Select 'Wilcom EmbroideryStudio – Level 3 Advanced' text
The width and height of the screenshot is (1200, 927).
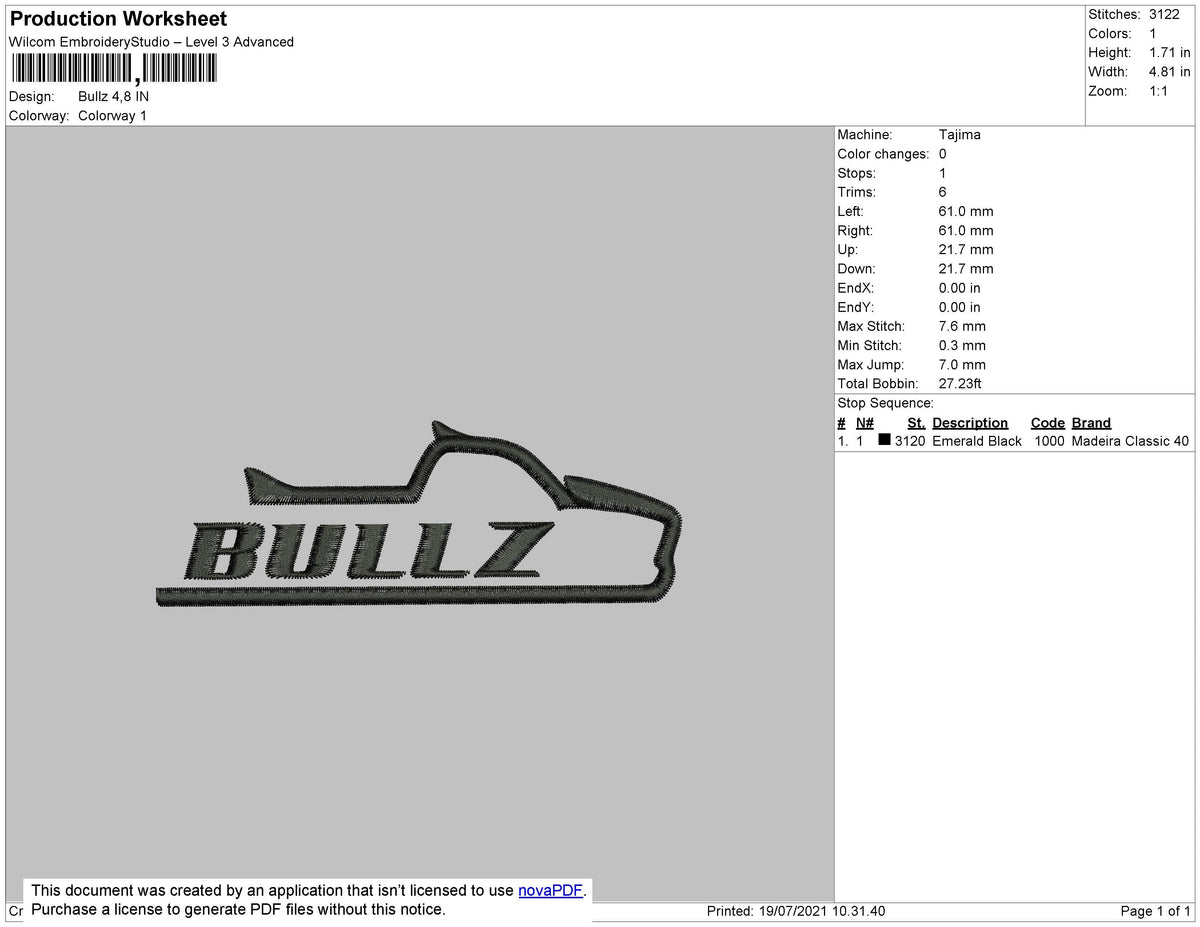pyautogui.click(x=151, y=42)
